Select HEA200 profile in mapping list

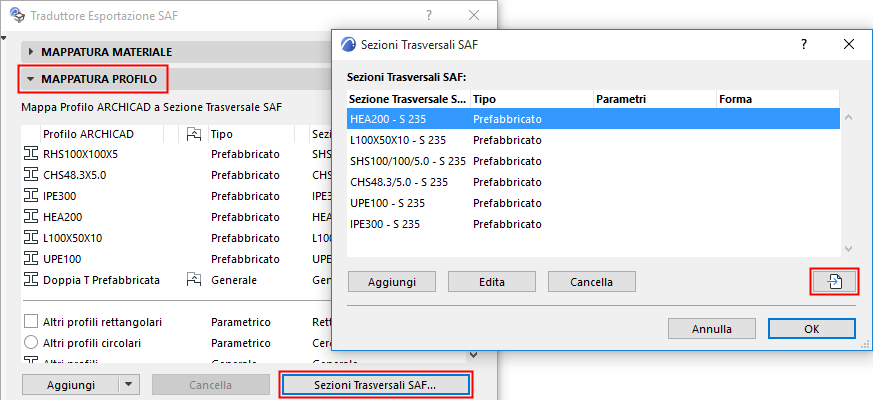coord(177,217)
